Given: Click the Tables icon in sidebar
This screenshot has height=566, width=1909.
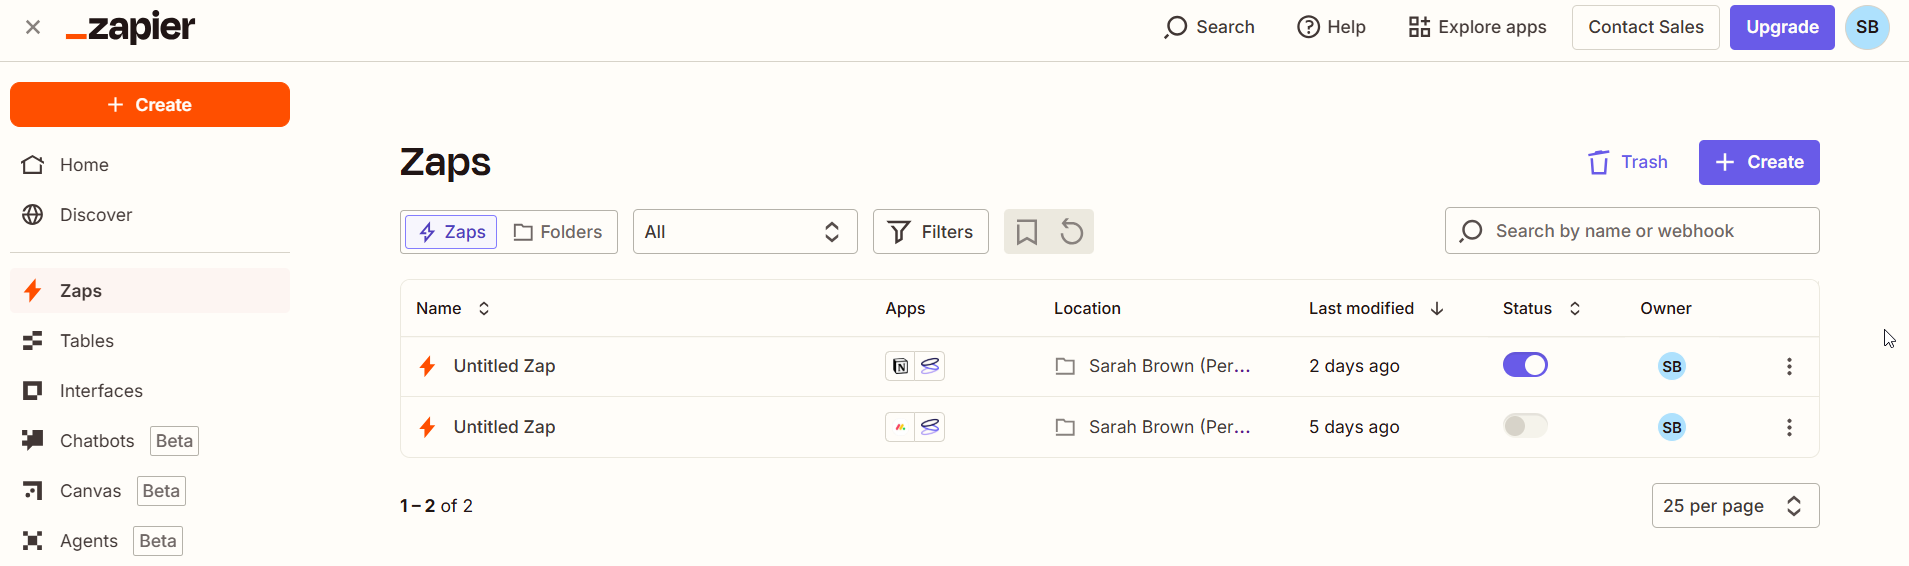Looking at the screenshot, I should (x=33, y=341).
